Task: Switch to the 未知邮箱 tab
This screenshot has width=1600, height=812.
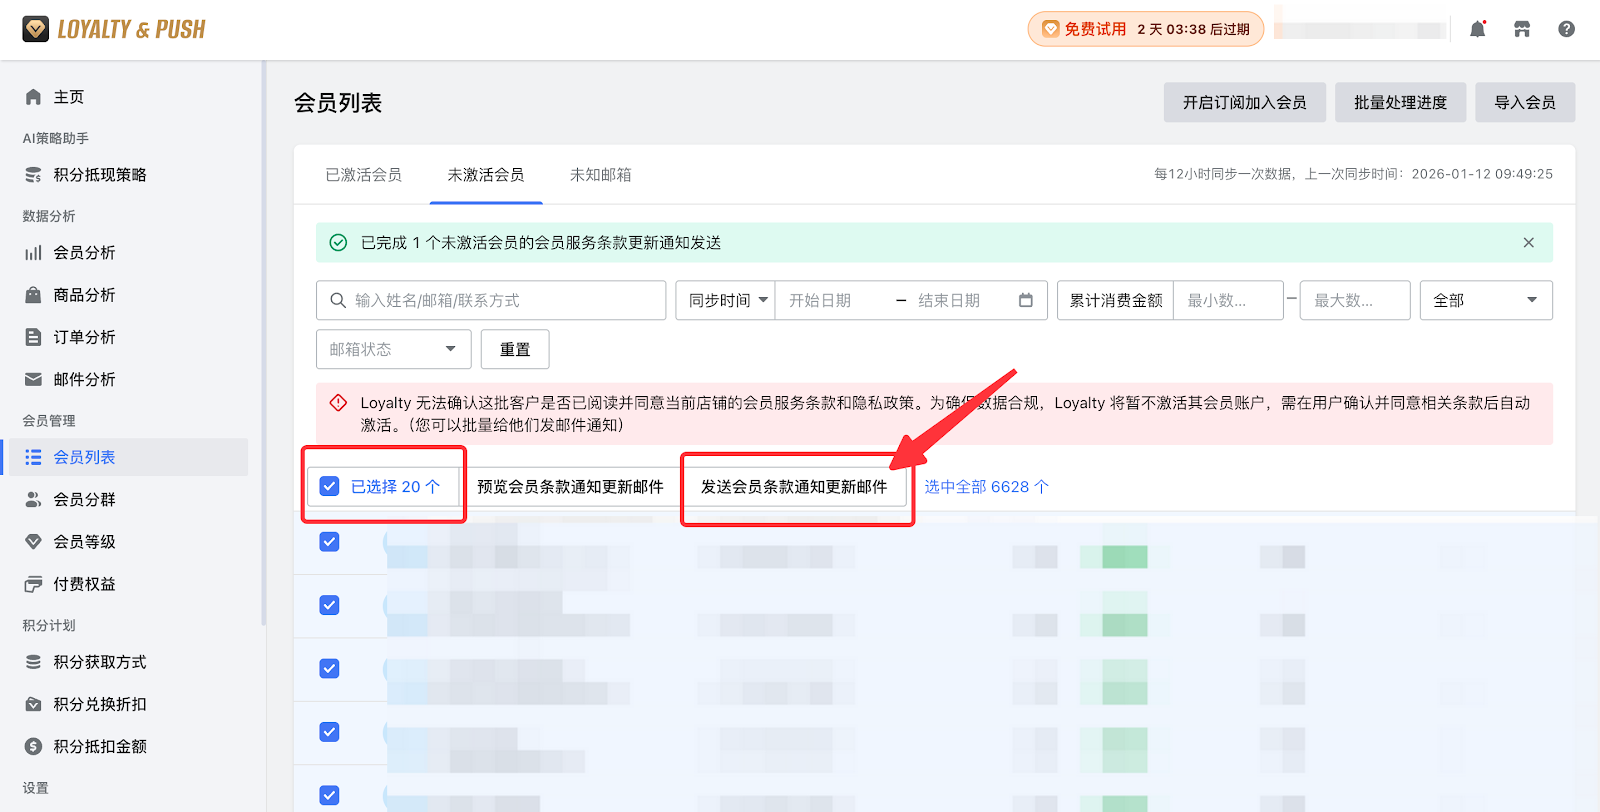Action: click(600, 175)
